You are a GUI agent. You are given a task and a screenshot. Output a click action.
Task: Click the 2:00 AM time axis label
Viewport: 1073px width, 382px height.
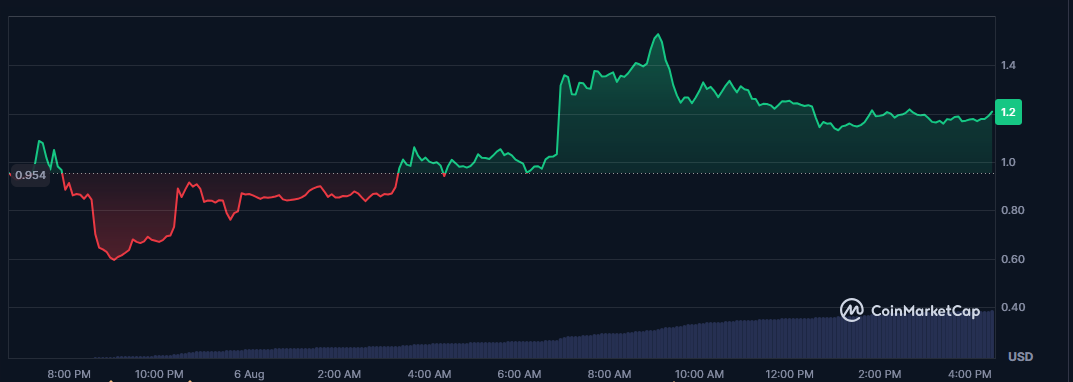point(339,374)
